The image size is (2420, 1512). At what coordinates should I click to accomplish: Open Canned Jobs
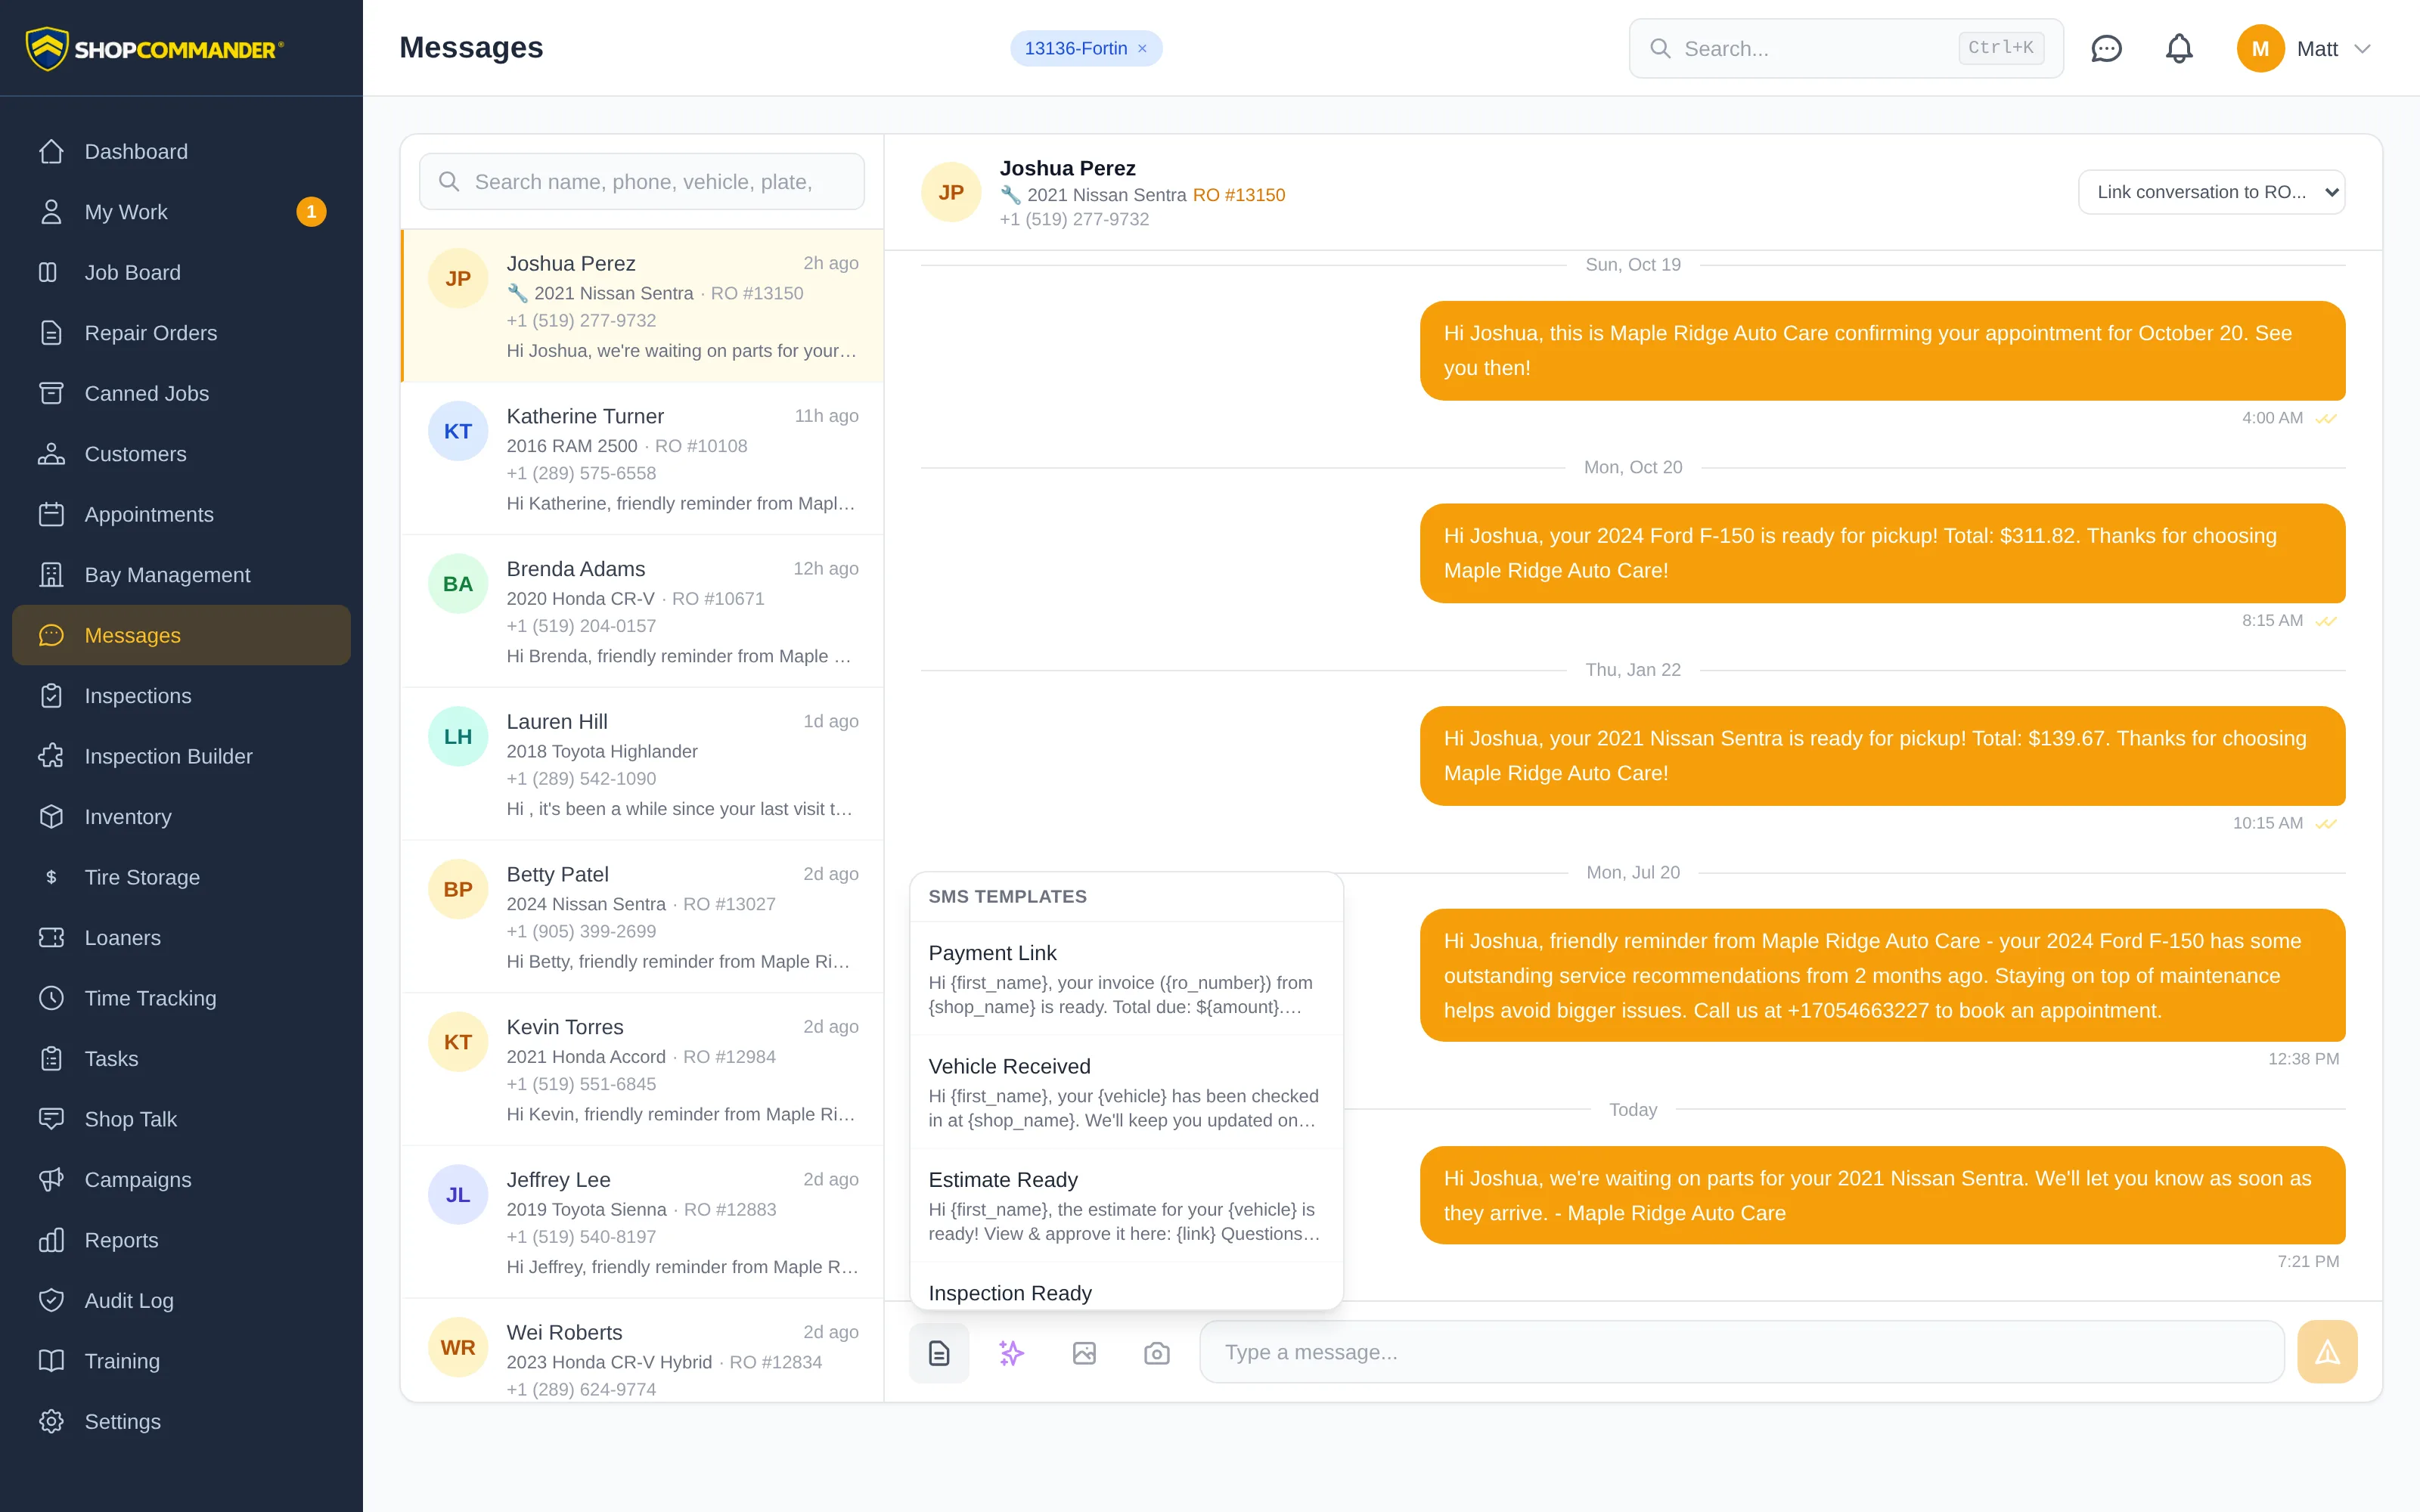pyautogui.click(x=181, y=393)
